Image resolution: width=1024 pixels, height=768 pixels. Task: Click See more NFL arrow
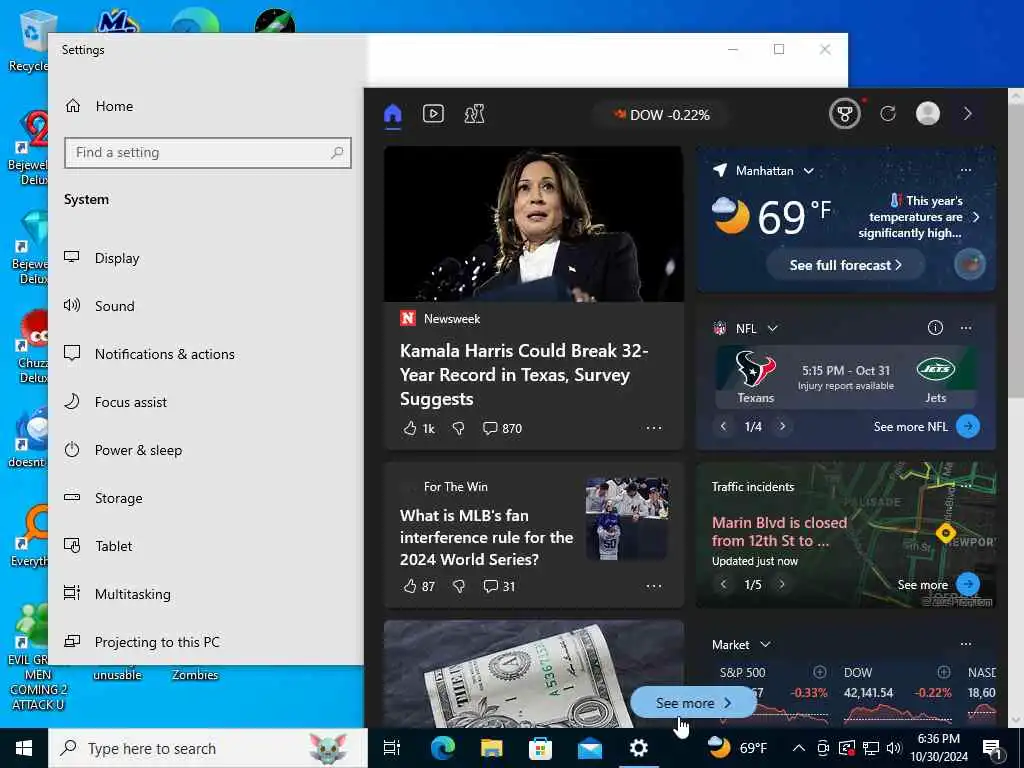pyautogui.click(x=968, y=426)
